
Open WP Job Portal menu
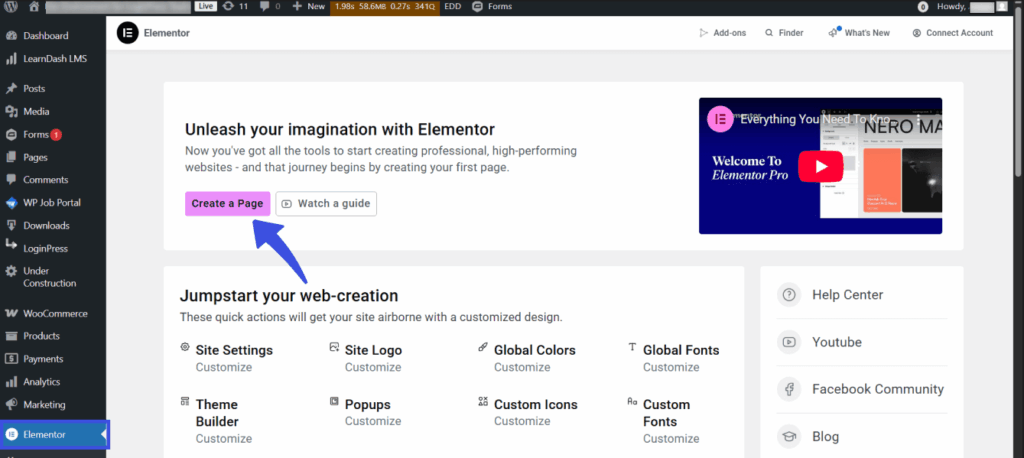[53, 203]
